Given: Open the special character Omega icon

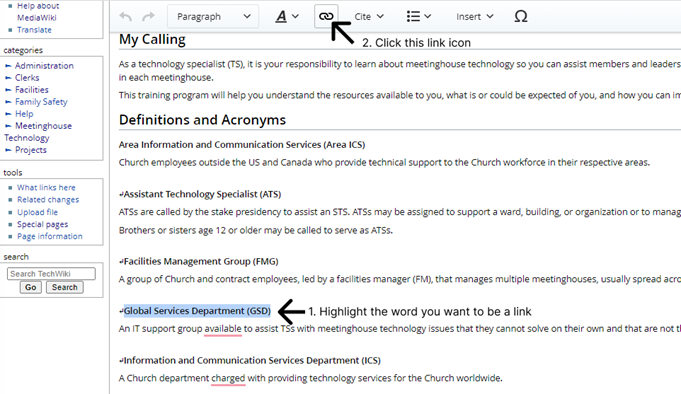Looking at the screenshot, I should click(521, 17).
